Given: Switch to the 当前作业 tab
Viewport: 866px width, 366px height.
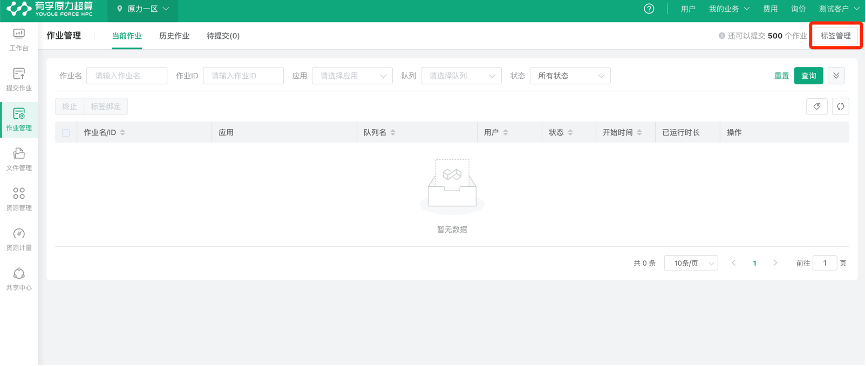Looking at the screenshot, I should click(127, 36).
